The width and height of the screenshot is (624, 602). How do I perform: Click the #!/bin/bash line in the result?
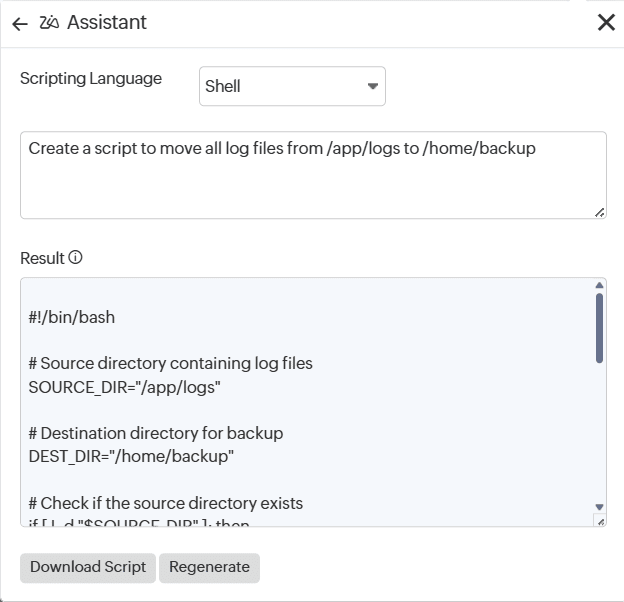click(x=72, y=318)
